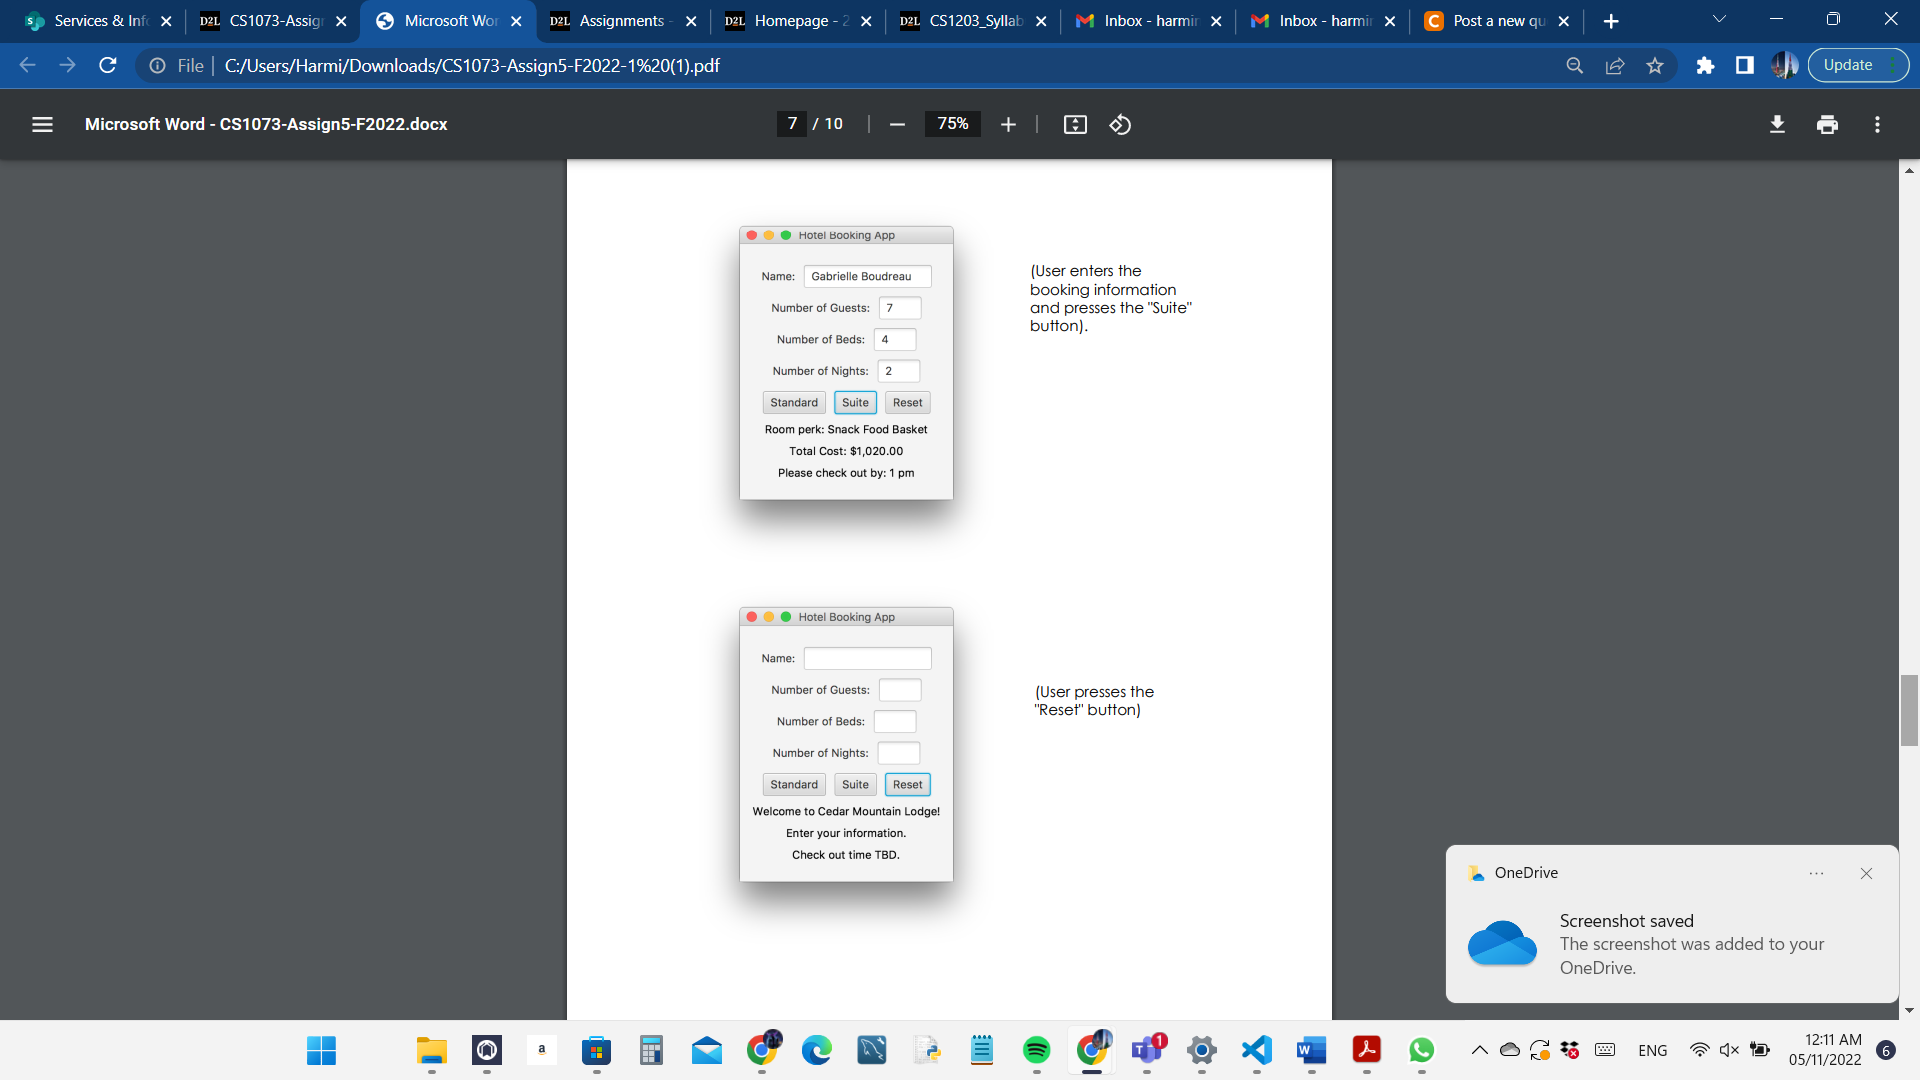Dismiss the OneDrive screenshot notification
The width and height of the screenshot is (1920, 1080).
point(1866,873)
